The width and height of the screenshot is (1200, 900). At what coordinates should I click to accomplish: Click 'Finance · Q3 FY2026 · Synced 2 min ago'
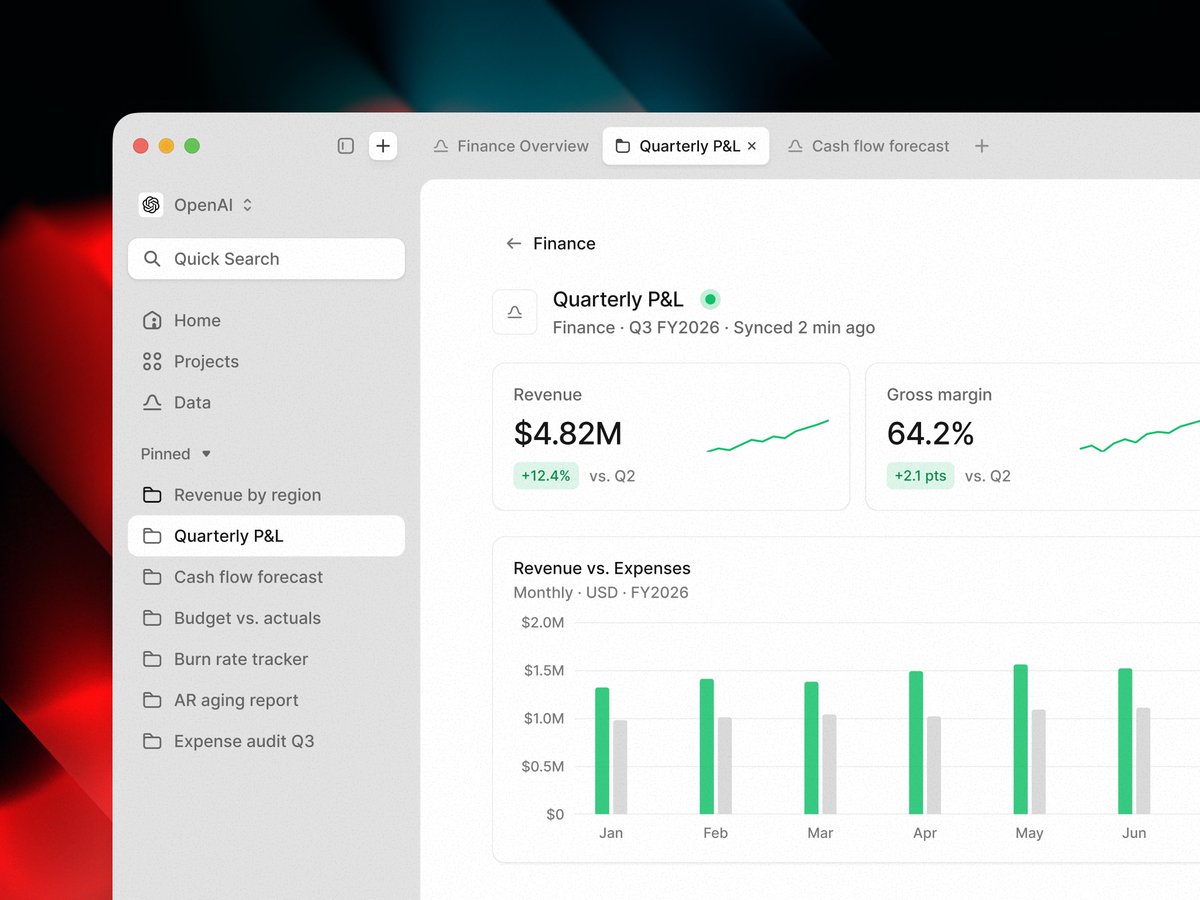click(x=714, y=328)
